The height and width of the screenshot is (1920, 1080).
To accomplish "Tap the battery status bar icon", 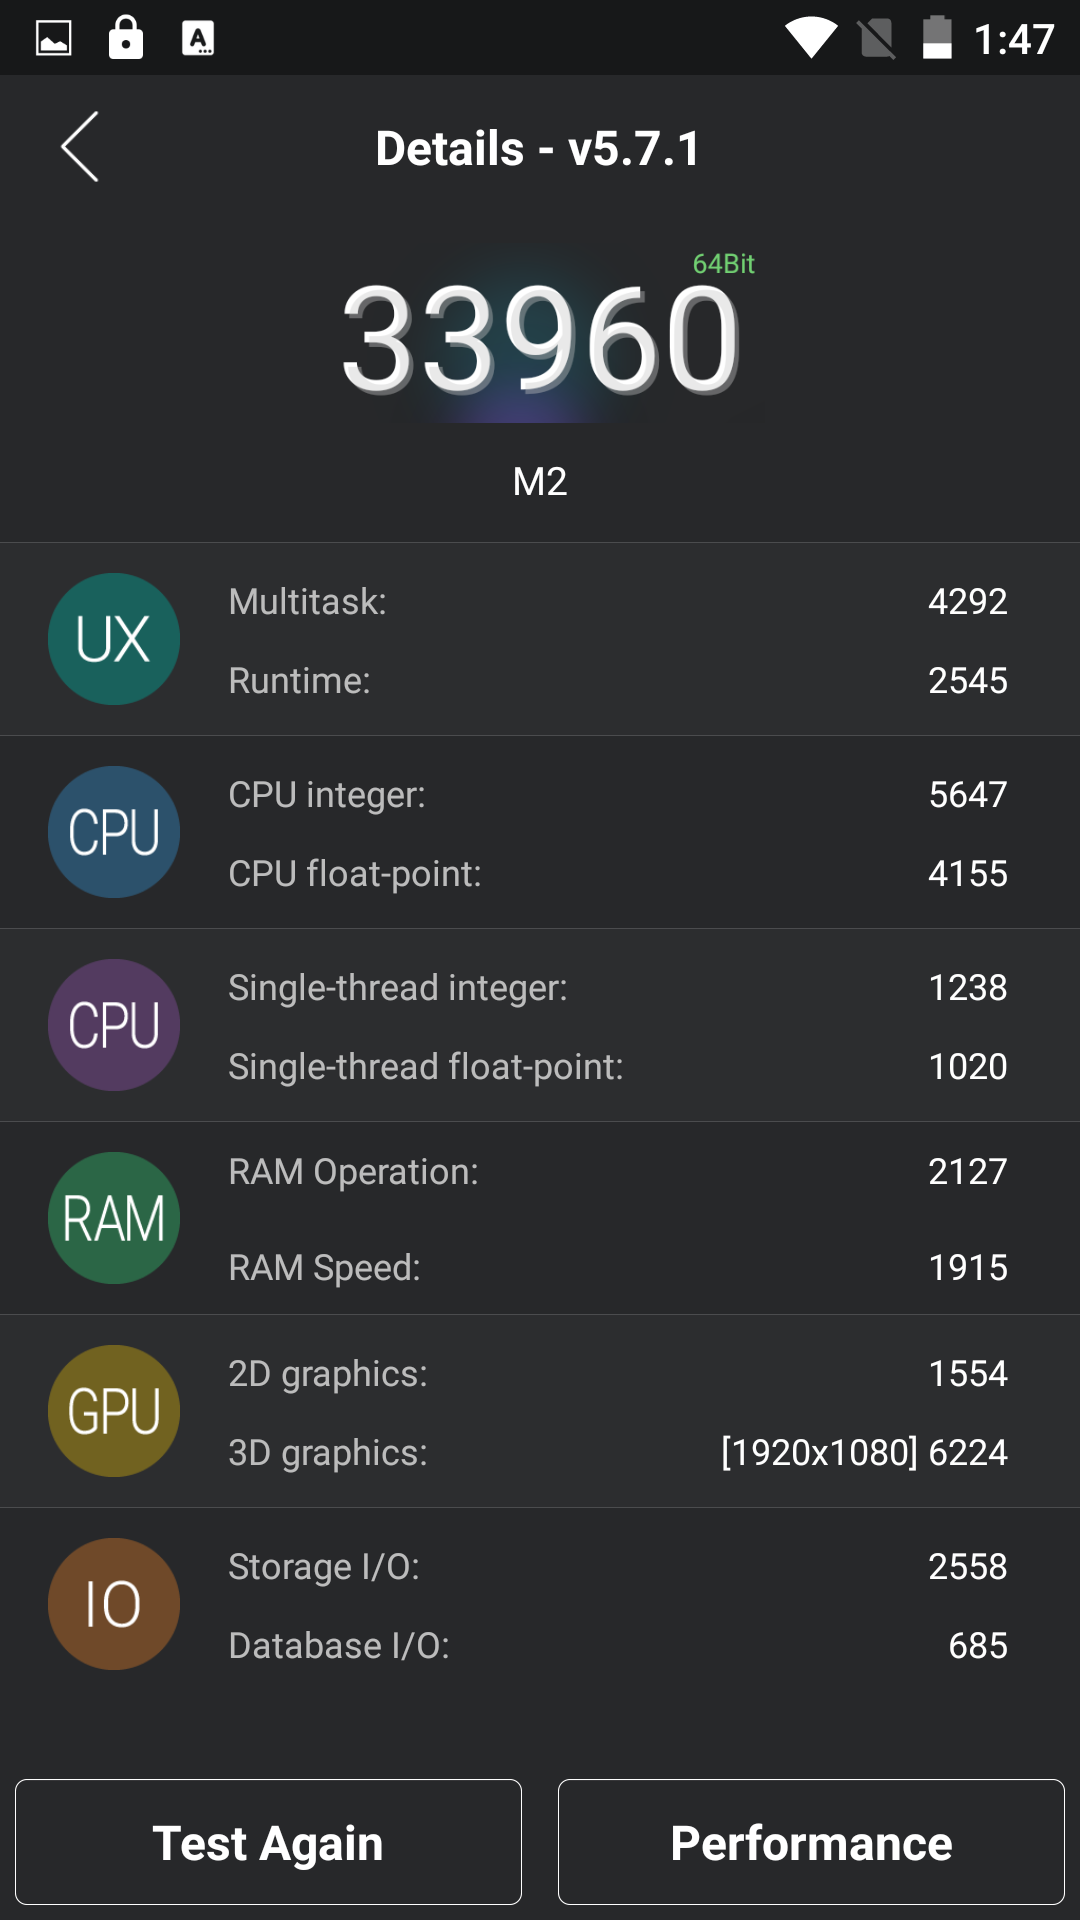I will pyautogui.click(x=937, y=38).
